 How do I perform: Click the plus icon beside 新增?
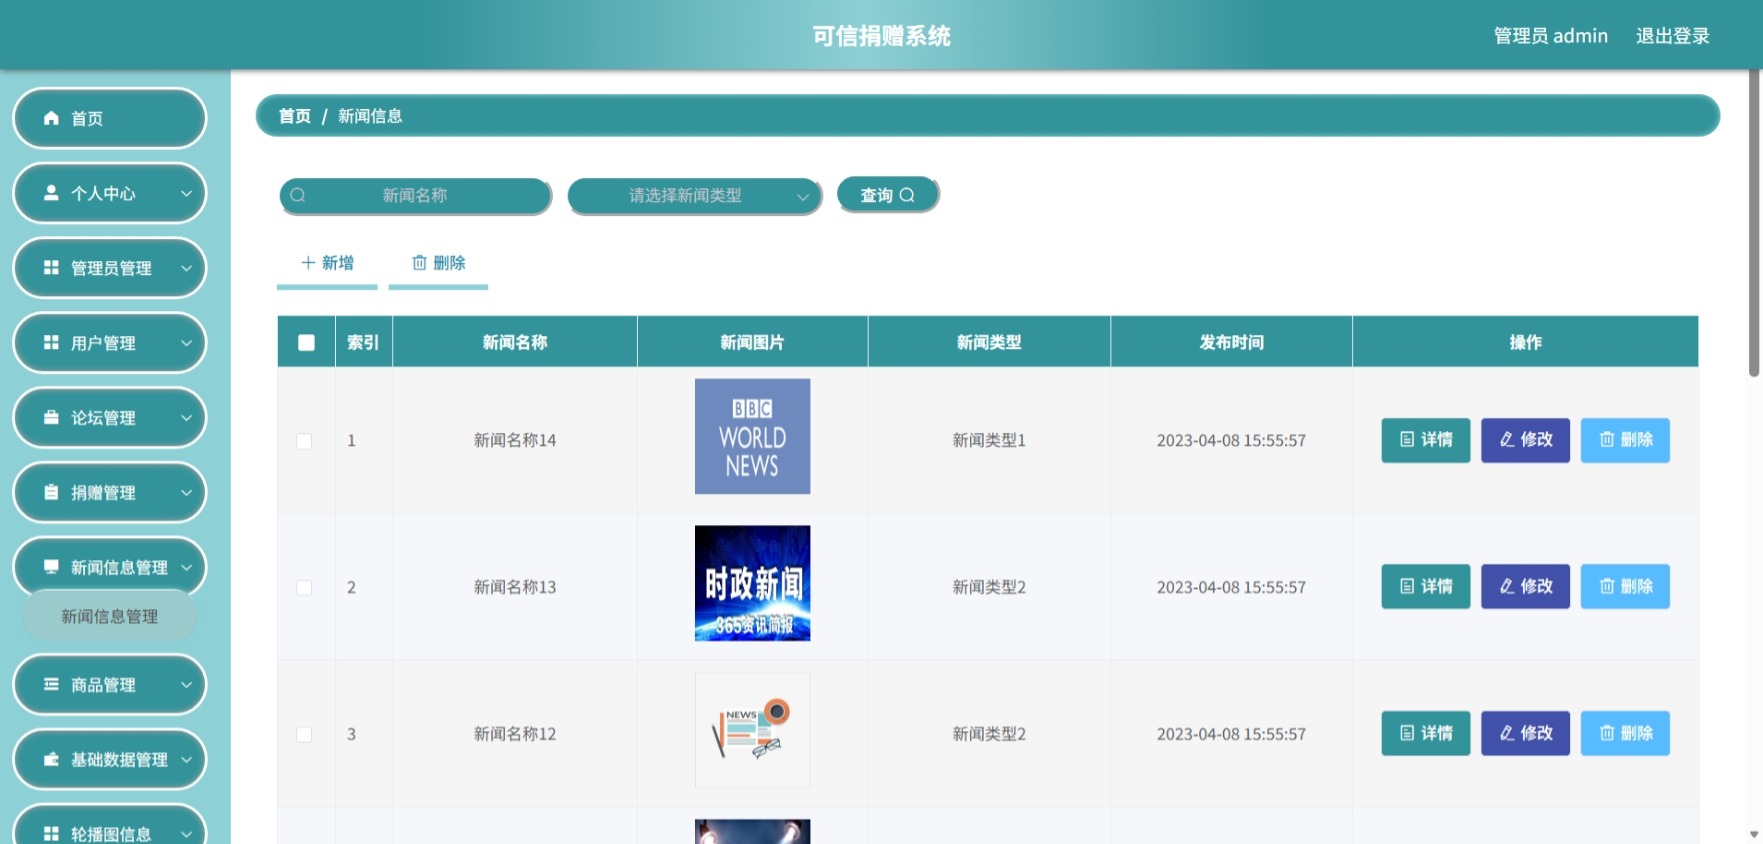(308, 263)
